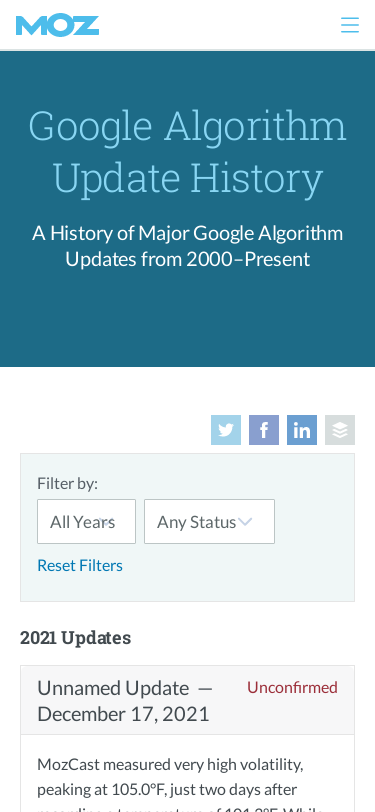The width and height of the screenshot is (375, 812).
Task: Click the 2021 Updates section heading
Action: [76, 637]
